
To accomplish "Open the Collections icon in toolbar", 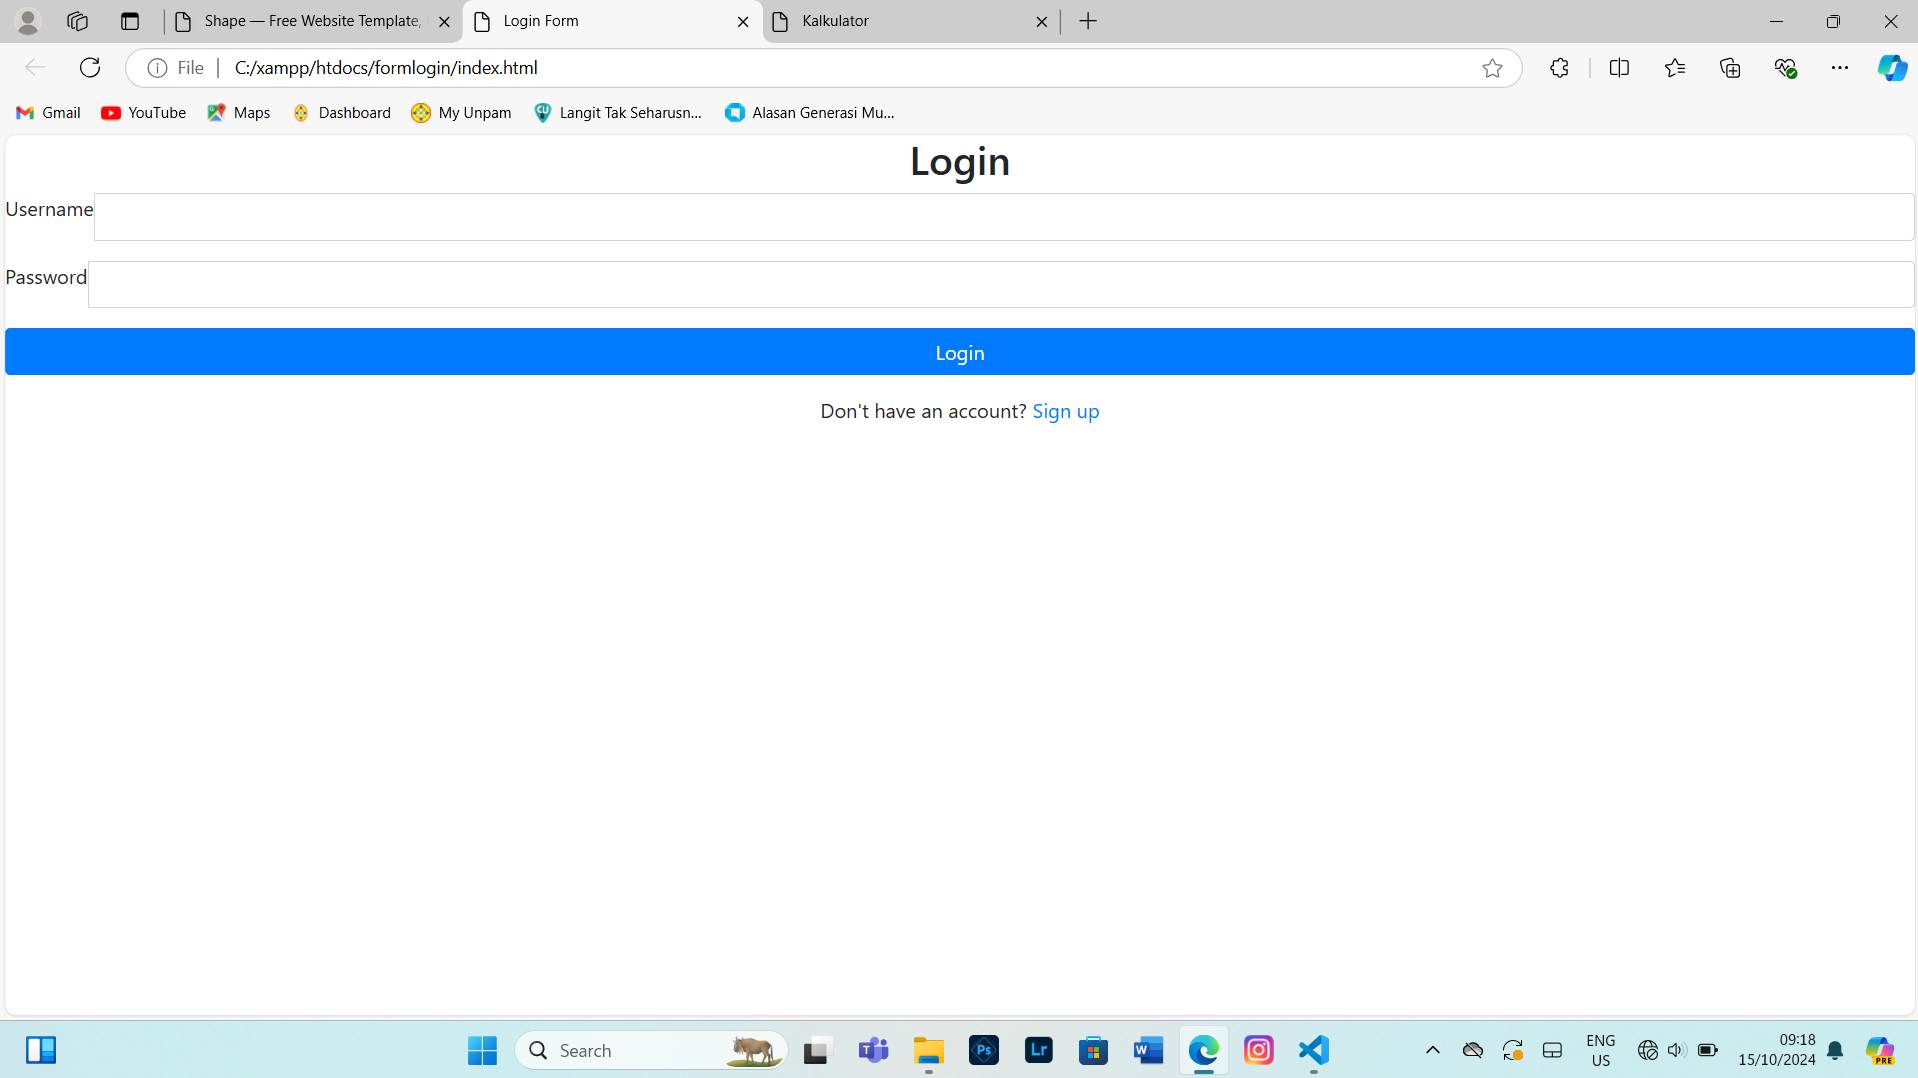I will [1730, 67].
